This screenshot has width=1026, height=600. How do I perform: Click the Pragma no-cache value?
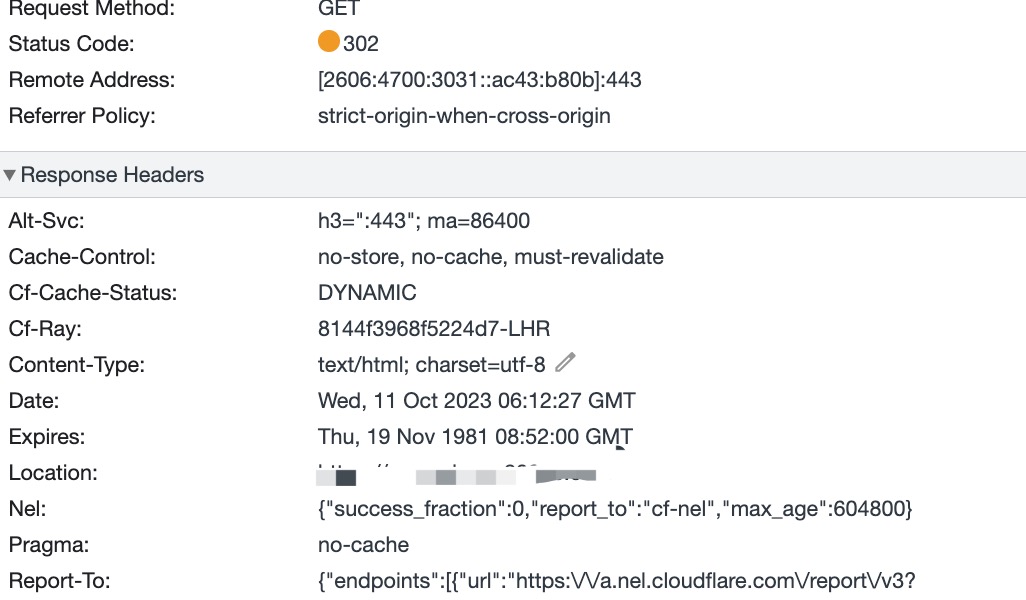pyautogui.click(x=363, y=544)
